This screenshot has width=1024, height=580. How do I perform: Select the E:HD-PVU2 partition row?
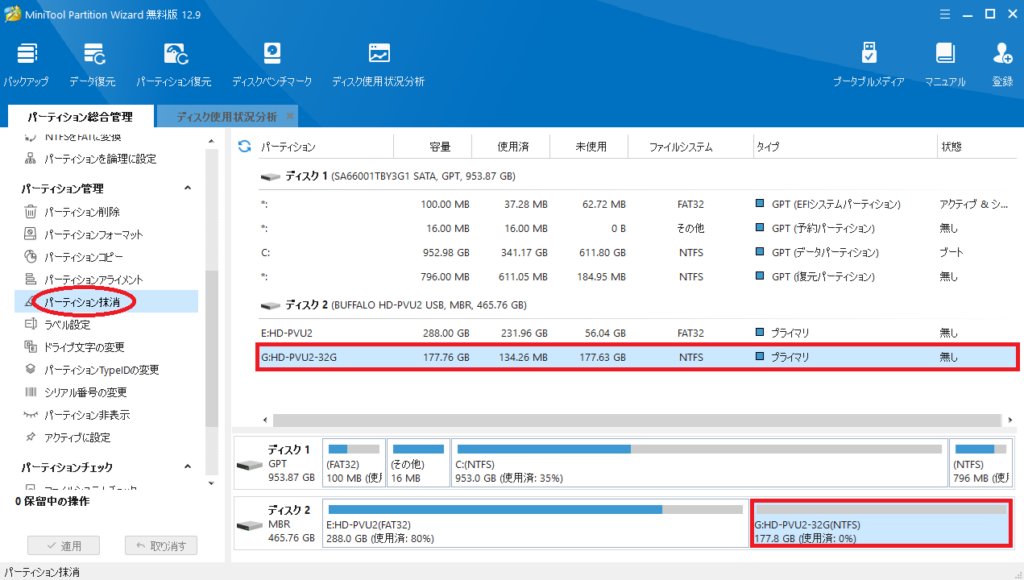point(637,333)
